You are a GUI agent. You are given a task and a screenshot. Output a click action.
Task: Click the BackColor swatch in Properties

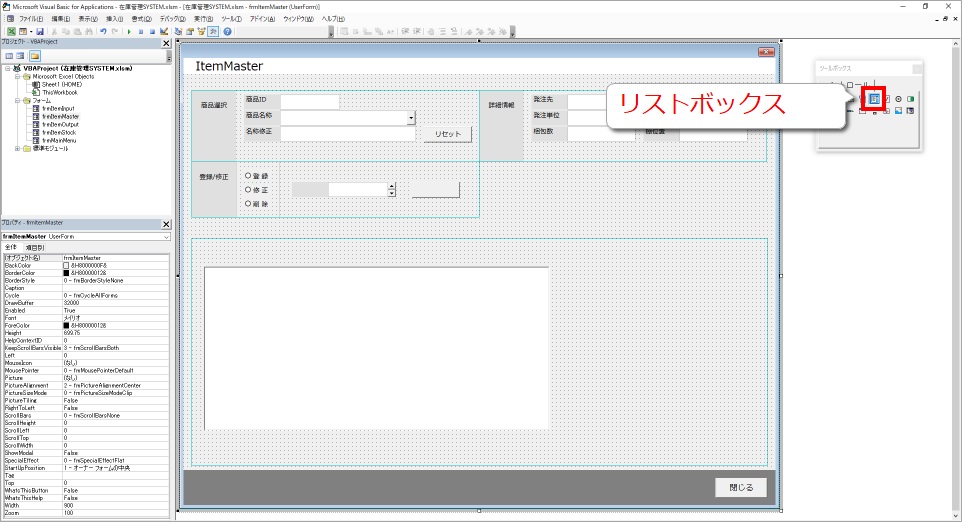click(x=66, y=266)
